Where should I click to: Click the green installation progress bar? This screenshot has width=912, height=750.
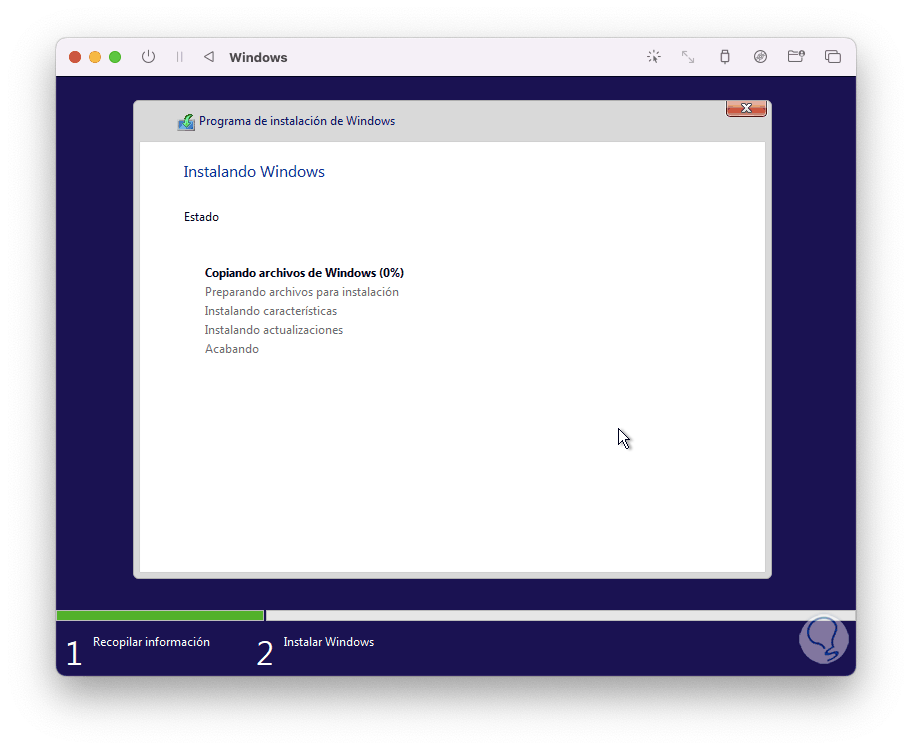point(160,615)
